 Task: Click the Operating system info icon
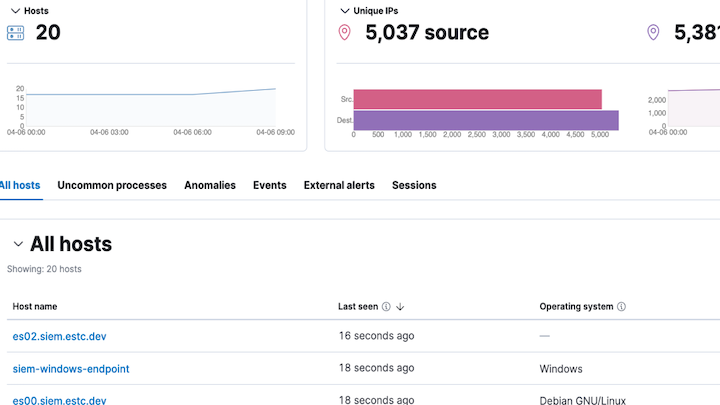click(621, 306)
